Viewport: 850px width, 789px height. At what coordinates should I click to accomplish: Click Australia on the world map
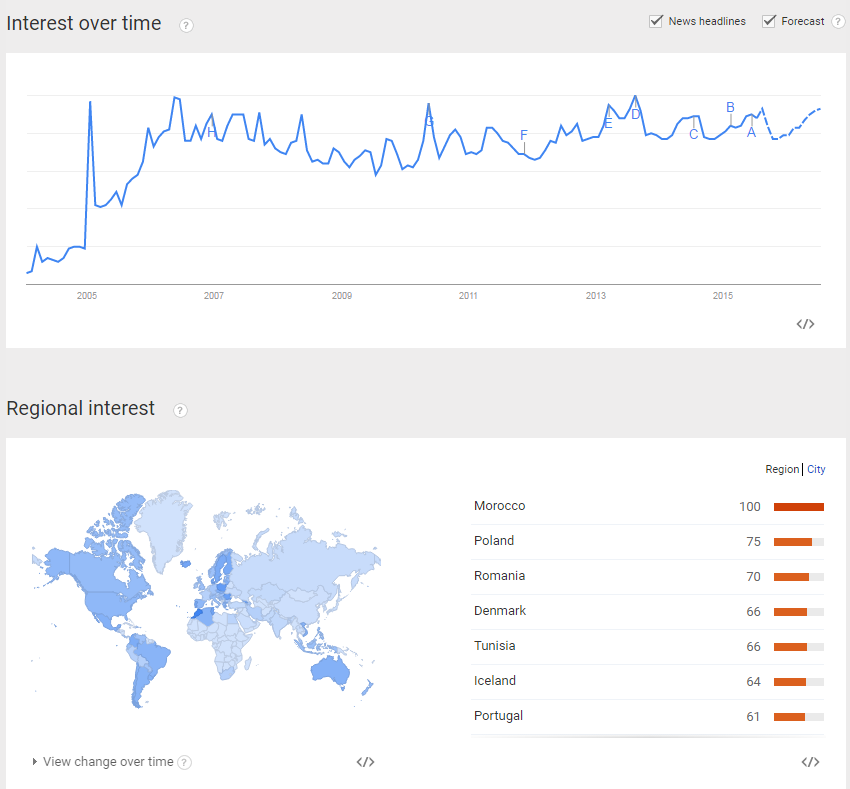tap(330, 670)
